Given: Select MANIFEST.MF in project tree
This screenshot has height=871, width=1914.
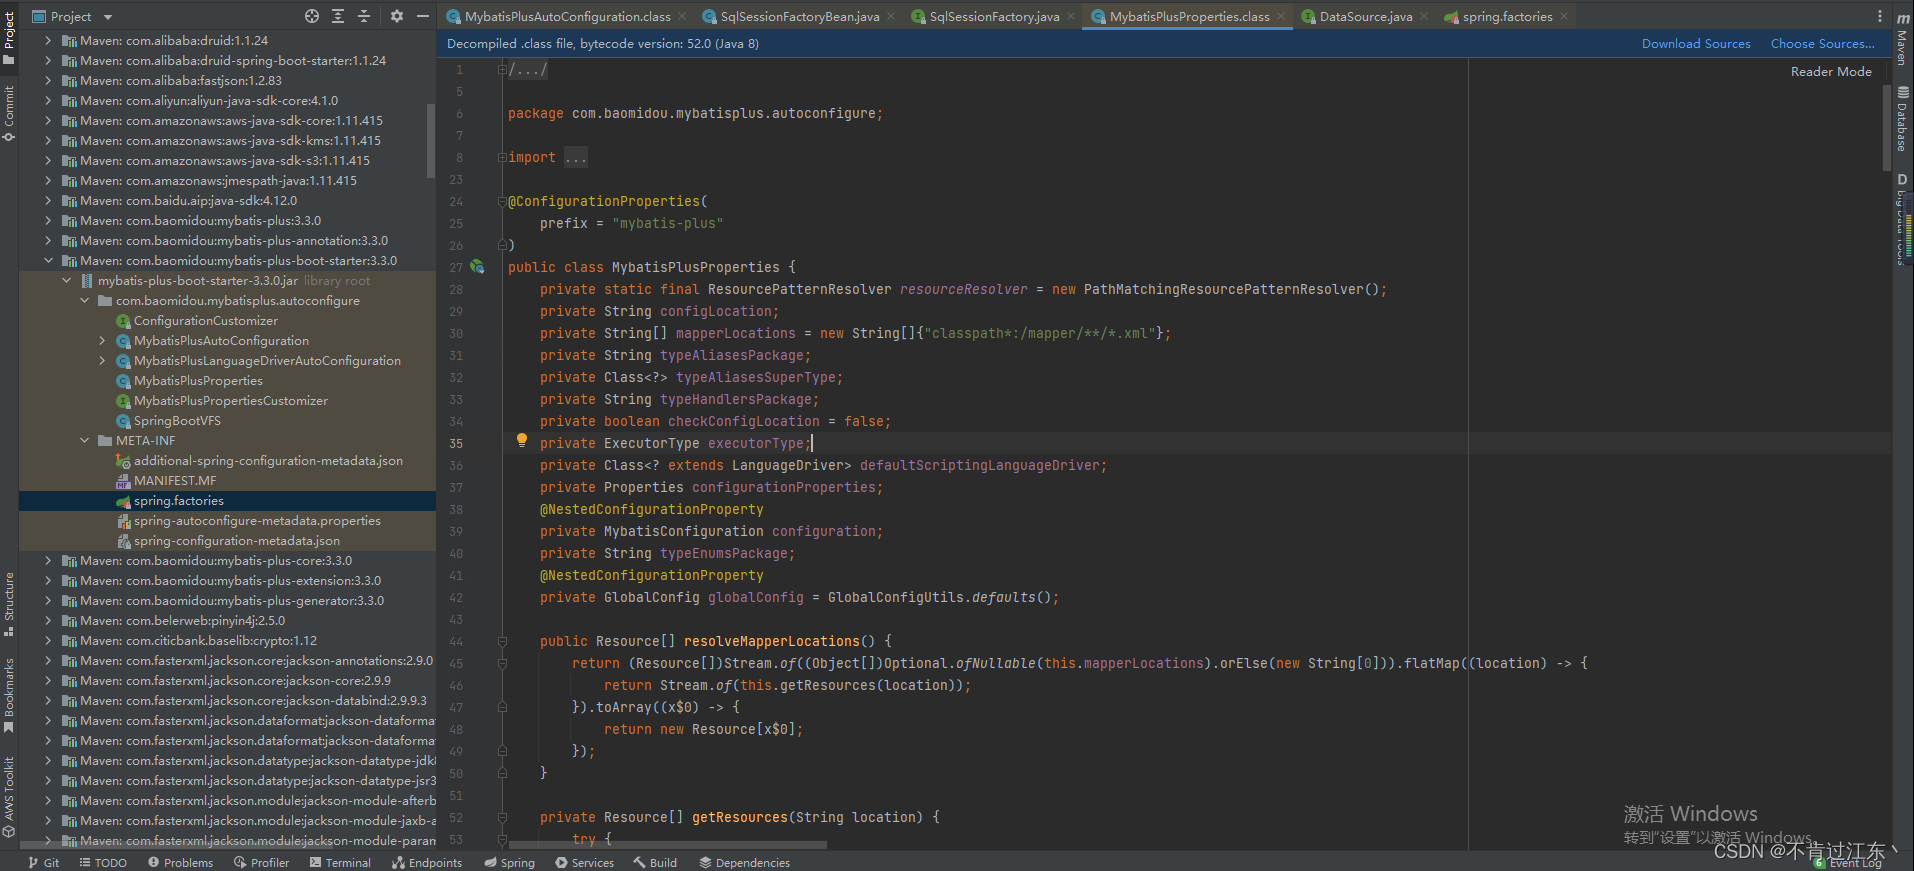Looking at the screenshot, I should (175, 480).
